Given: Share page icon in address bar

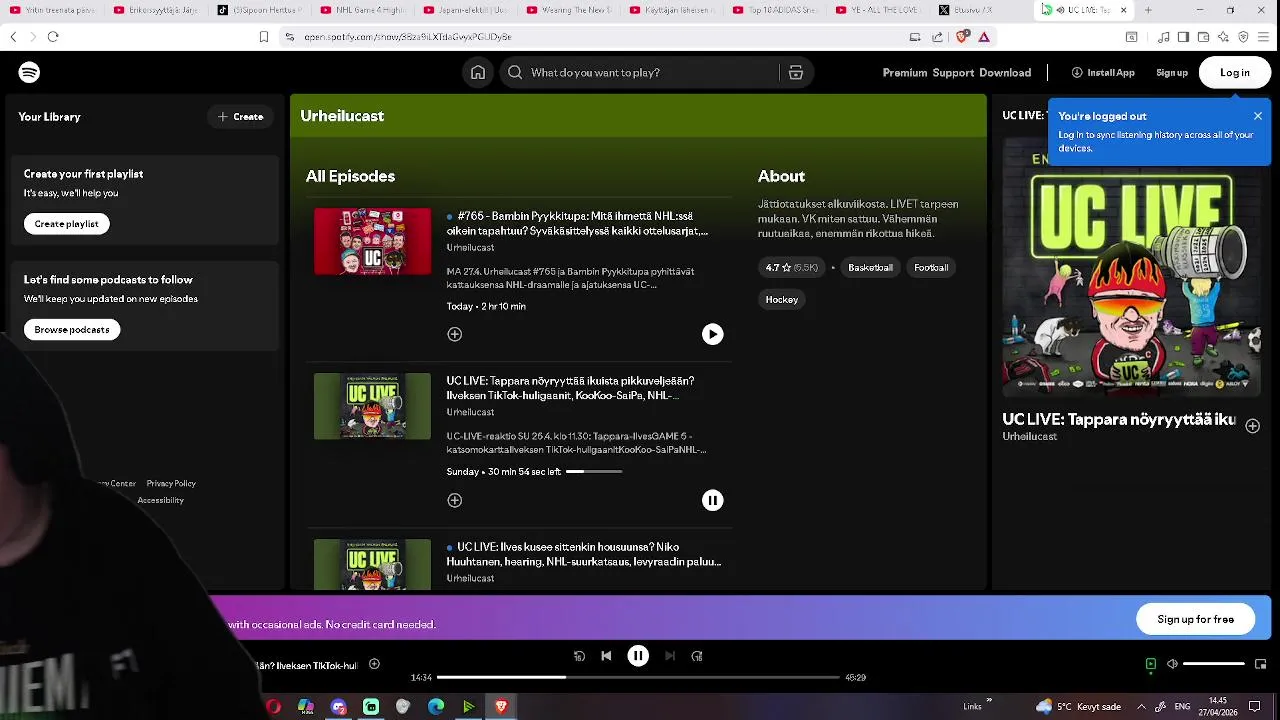Looking at the screenshot, I should (x=937, y=37).
